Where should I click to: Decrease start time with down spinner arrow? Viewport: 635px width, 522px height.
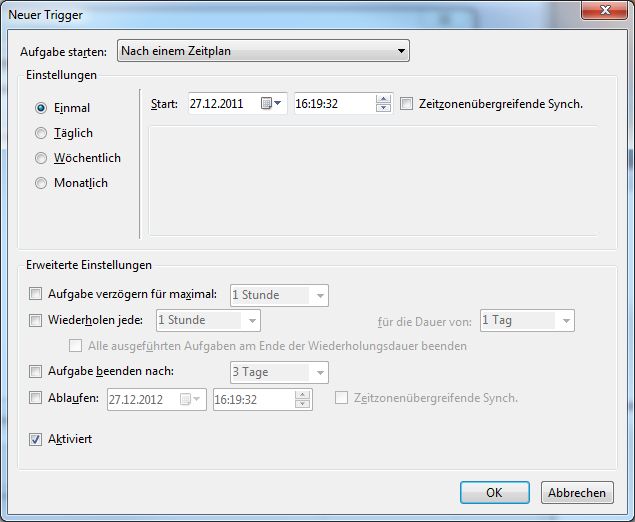(x=383, y=108)
